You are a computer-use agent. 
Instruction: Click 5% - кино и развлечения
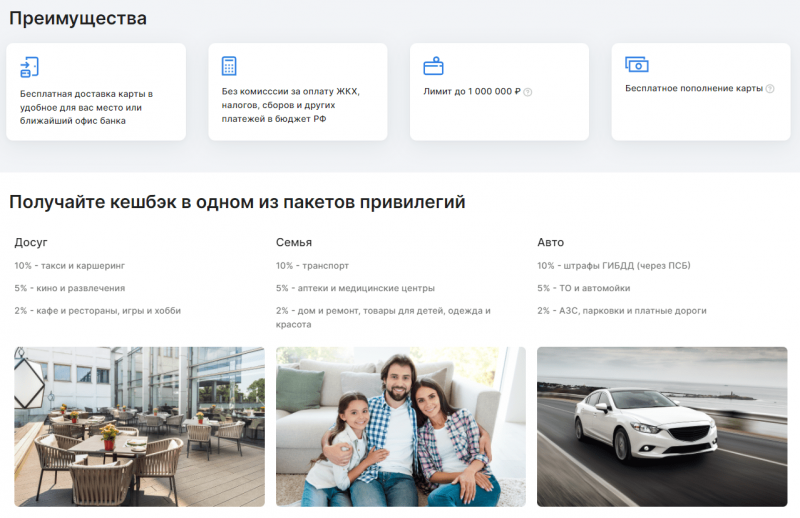tap(69, 288)
